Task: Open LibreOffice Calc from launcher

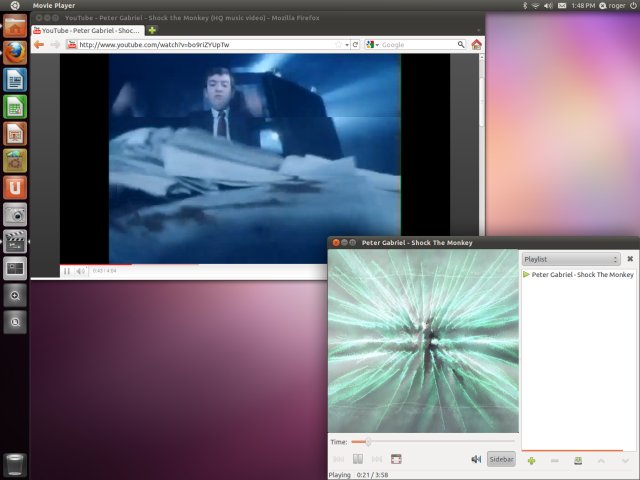Action: pos(15,107)
